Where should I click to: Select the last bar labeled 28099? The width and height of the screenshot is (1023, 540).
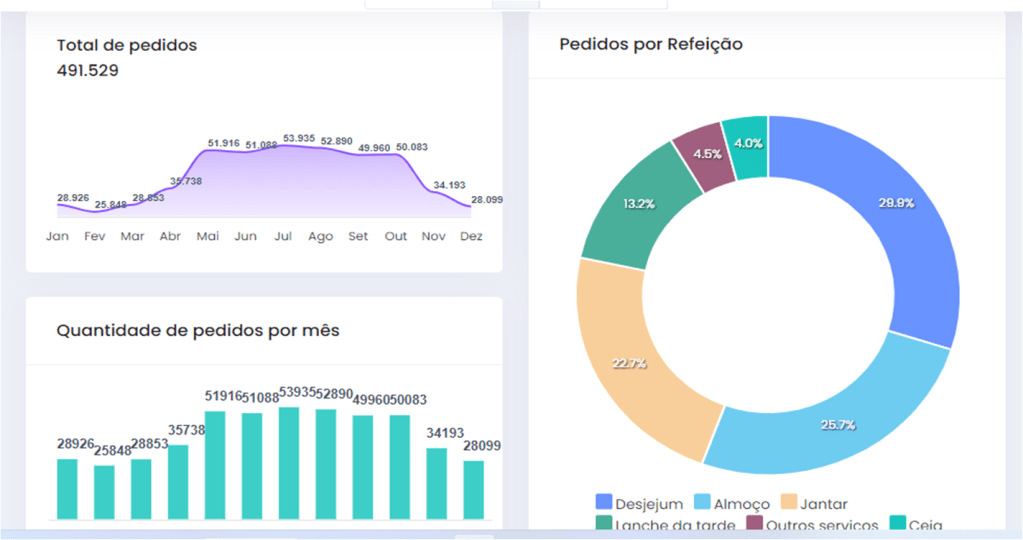474,490
